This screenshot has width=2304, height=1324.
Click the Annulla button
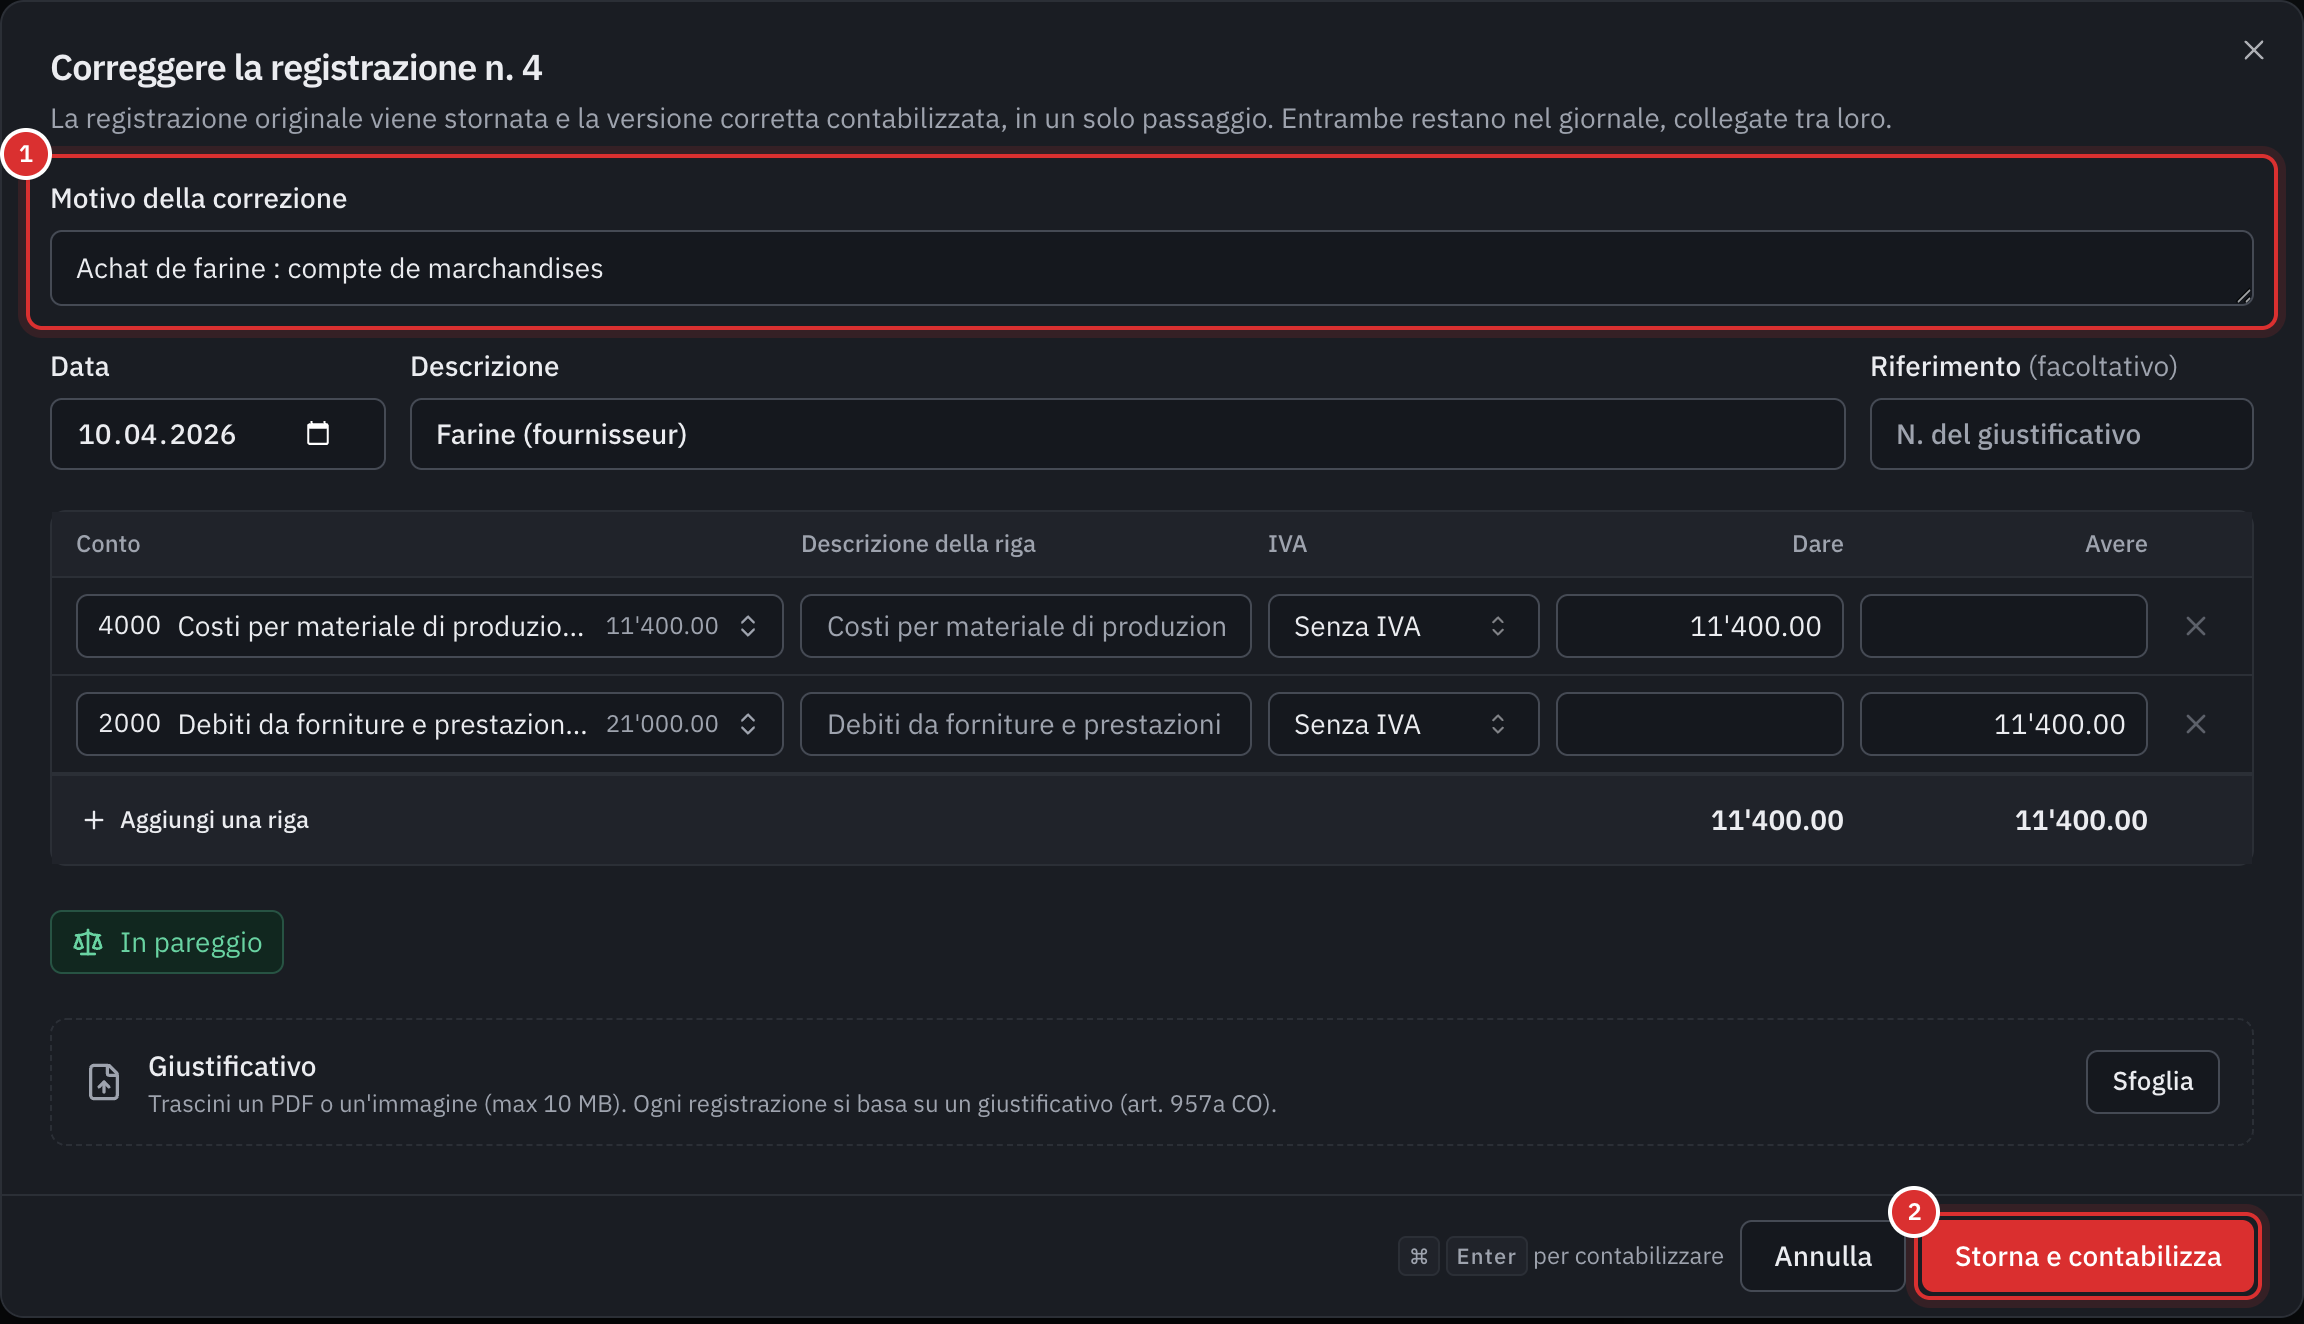1822,1256
